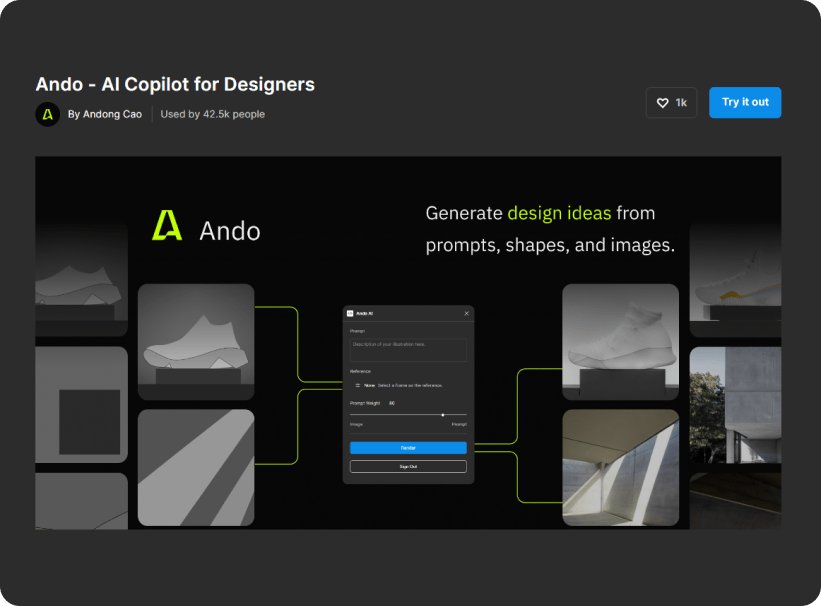The height and width of the screenshot is (606, 821).
Task: Close the Ando AI plugin dialog
Action: point(466,313)
